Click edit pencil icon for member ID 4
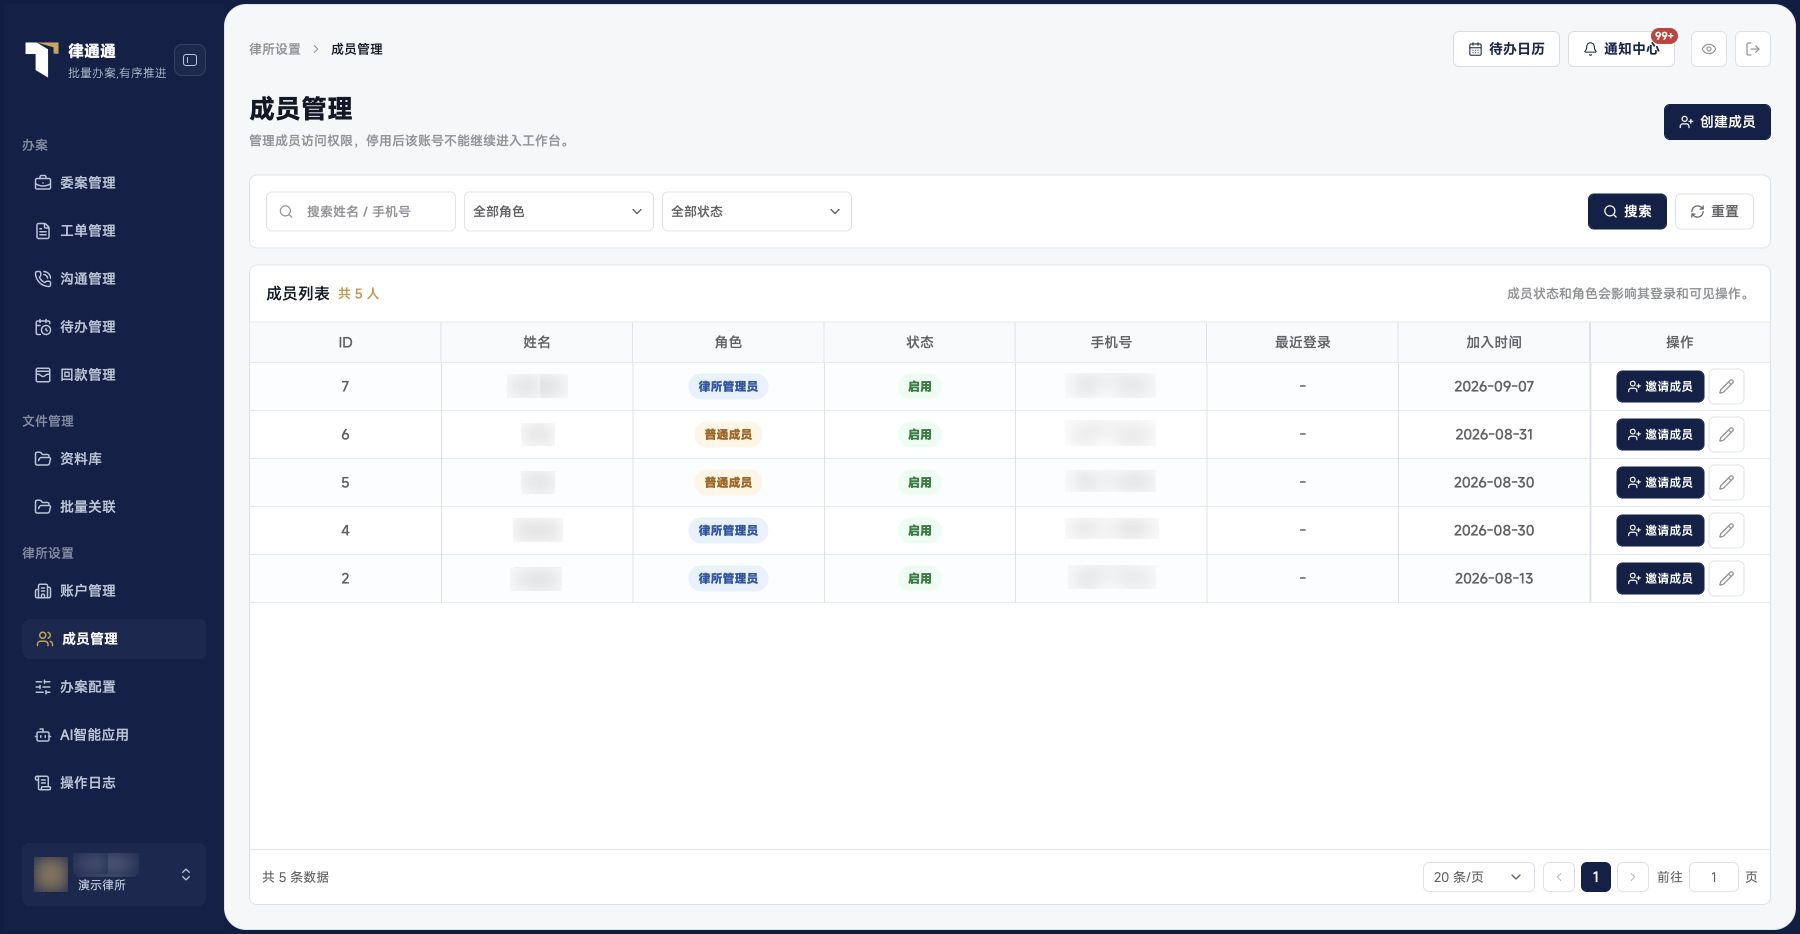1800x934 pixels. (x=1726, y=530)
